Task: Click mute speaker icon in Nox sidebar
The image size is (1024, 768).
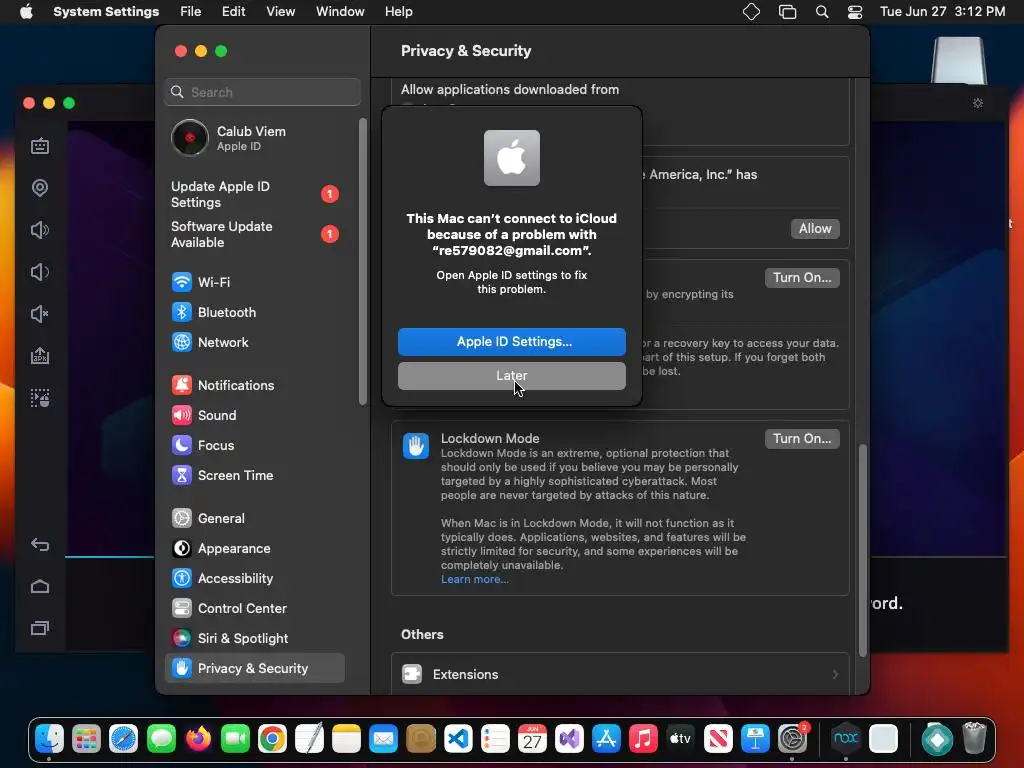Action: coord(40,314)
